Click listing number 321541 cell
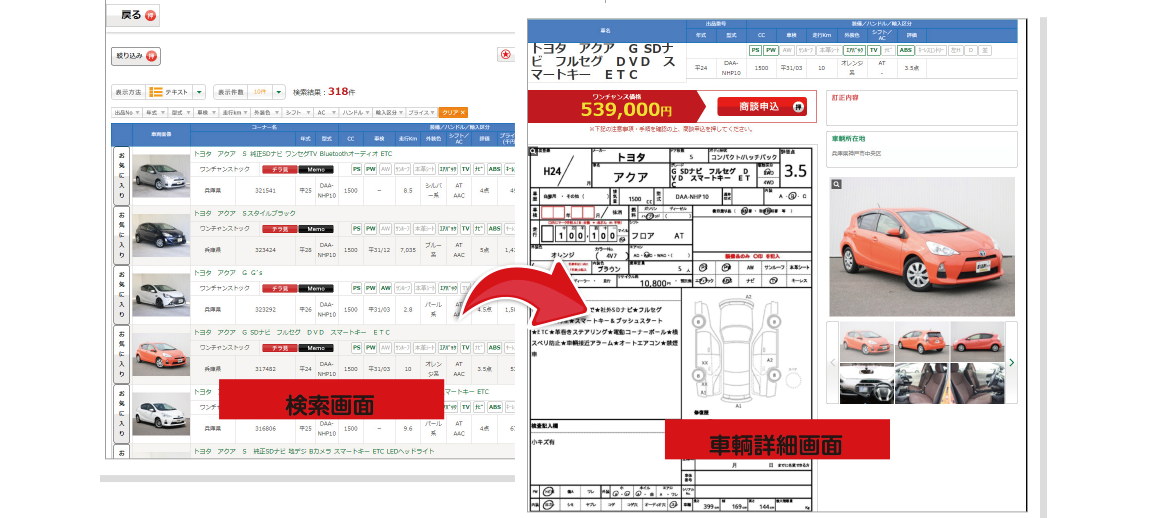The width and height of the screenshot is (1163, 518). [265, 191]
